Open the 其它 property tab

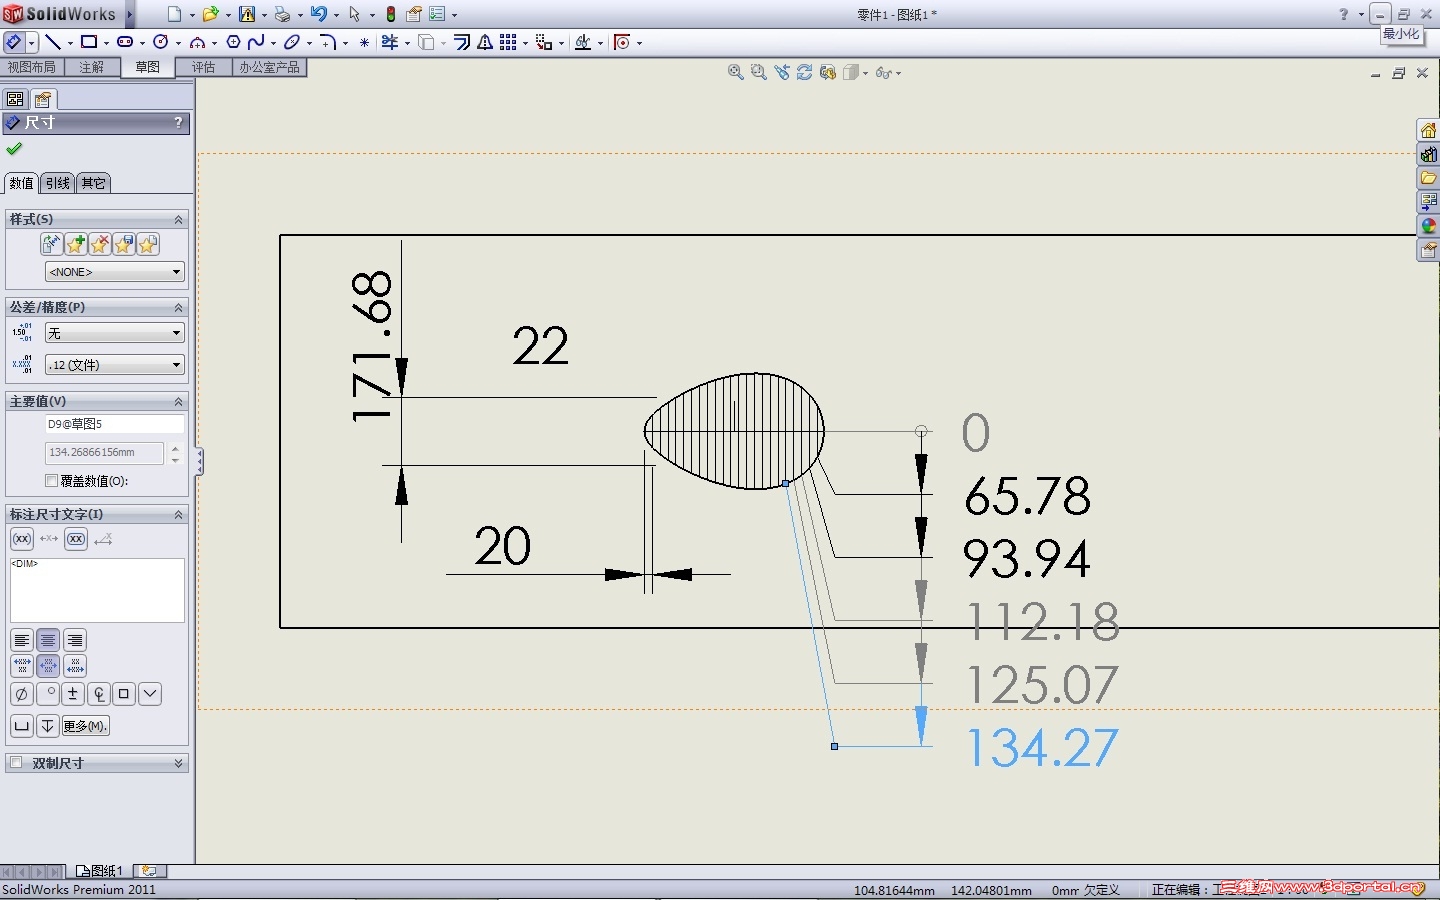tap(93, 183)
